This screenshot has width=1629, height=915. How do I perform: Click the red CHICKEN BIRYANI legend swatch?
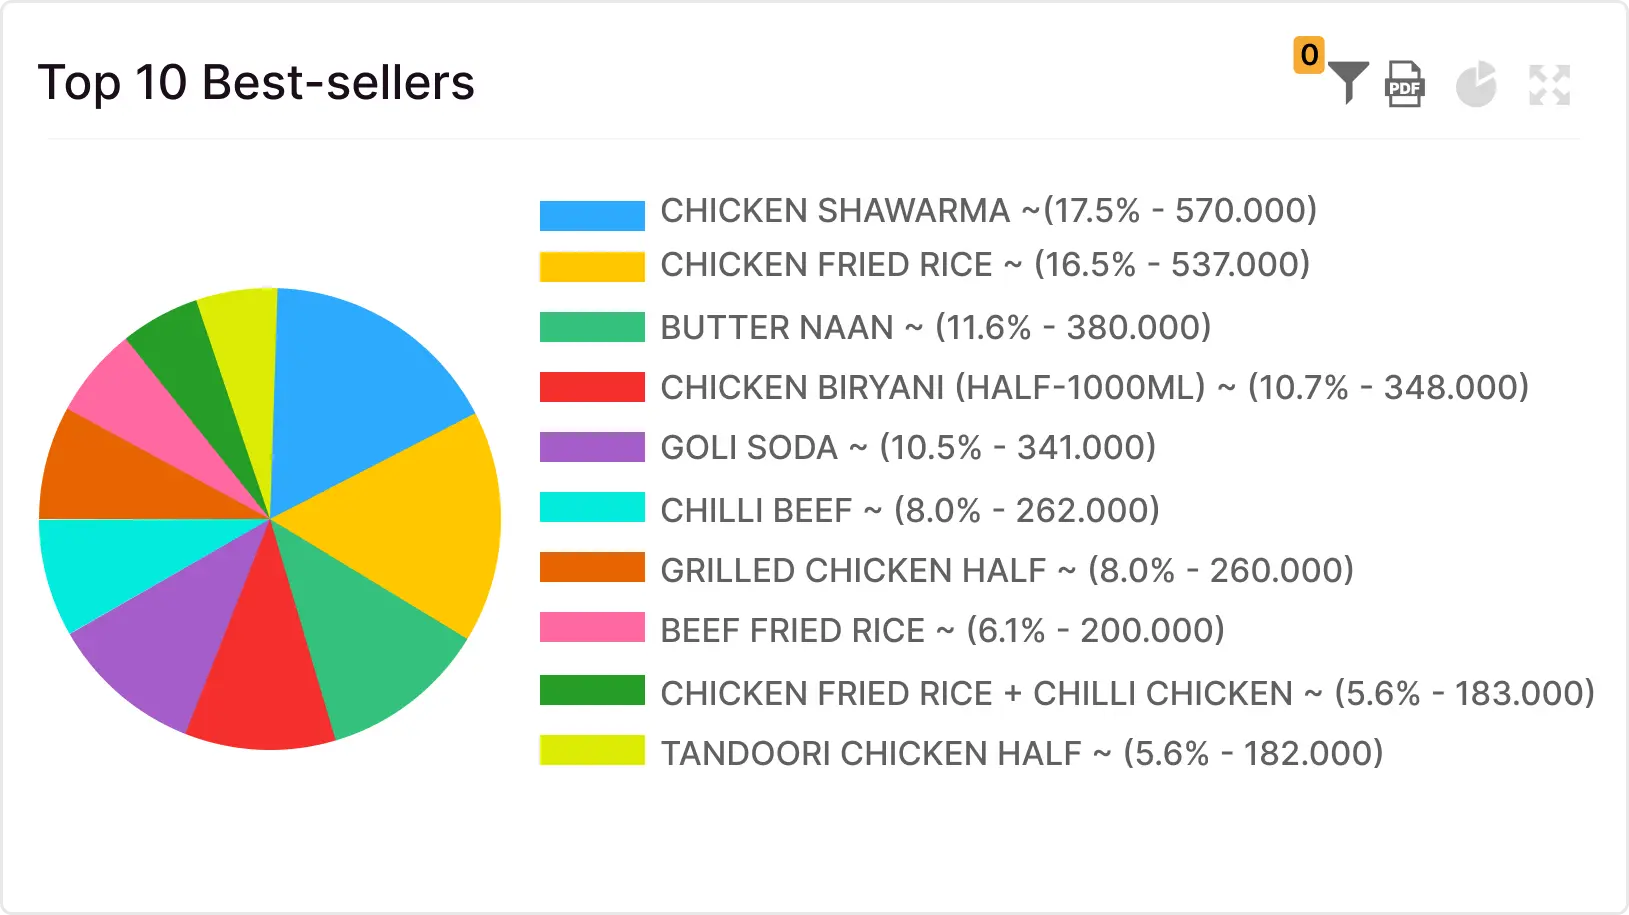pyautogui.click(x=592, y=387)
